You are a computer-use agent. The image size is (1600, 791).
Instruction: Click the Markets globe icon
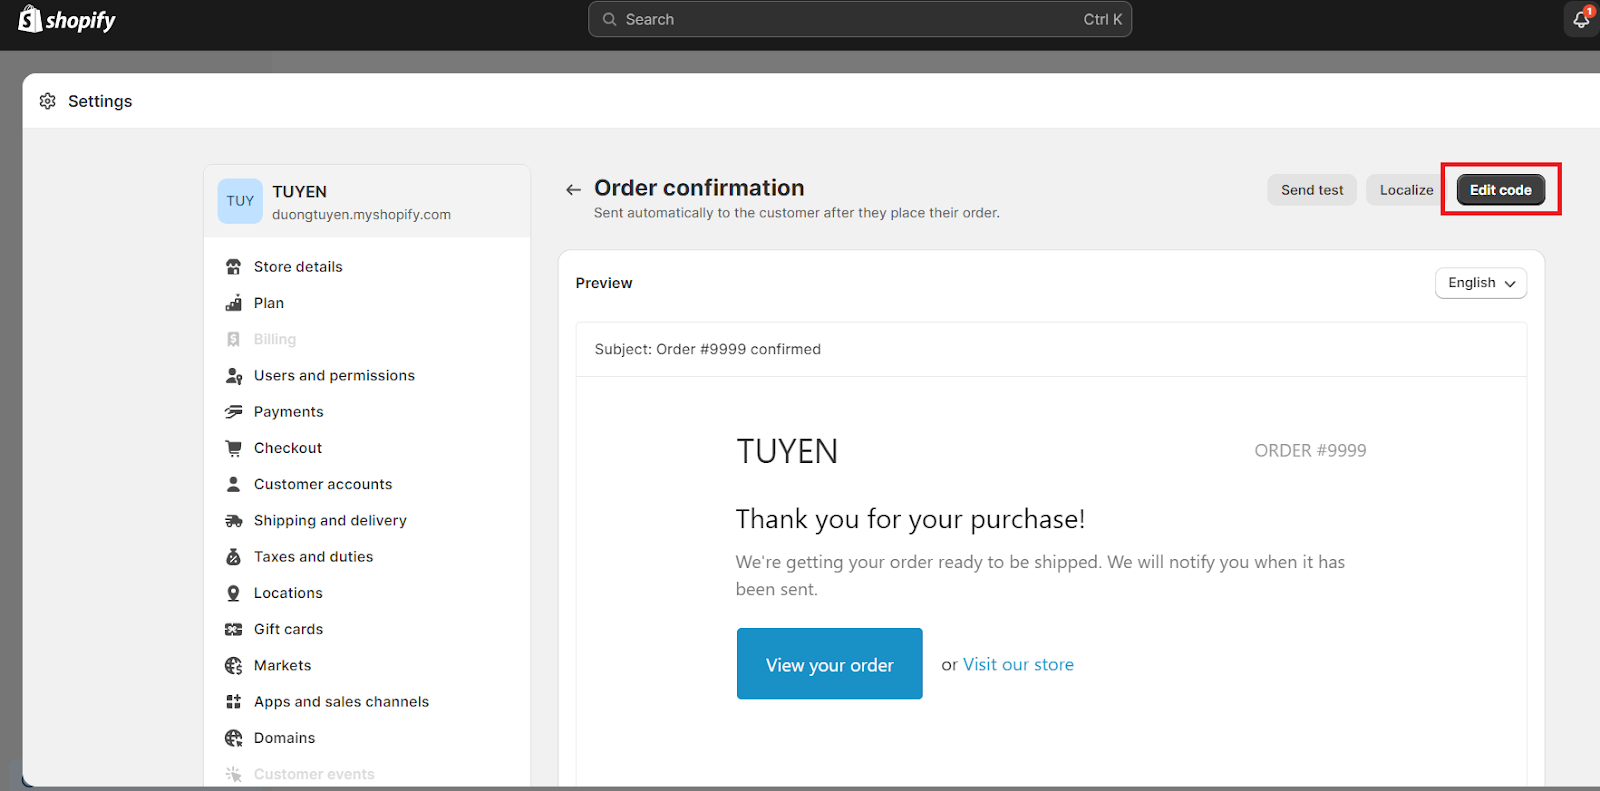[233, 665]
